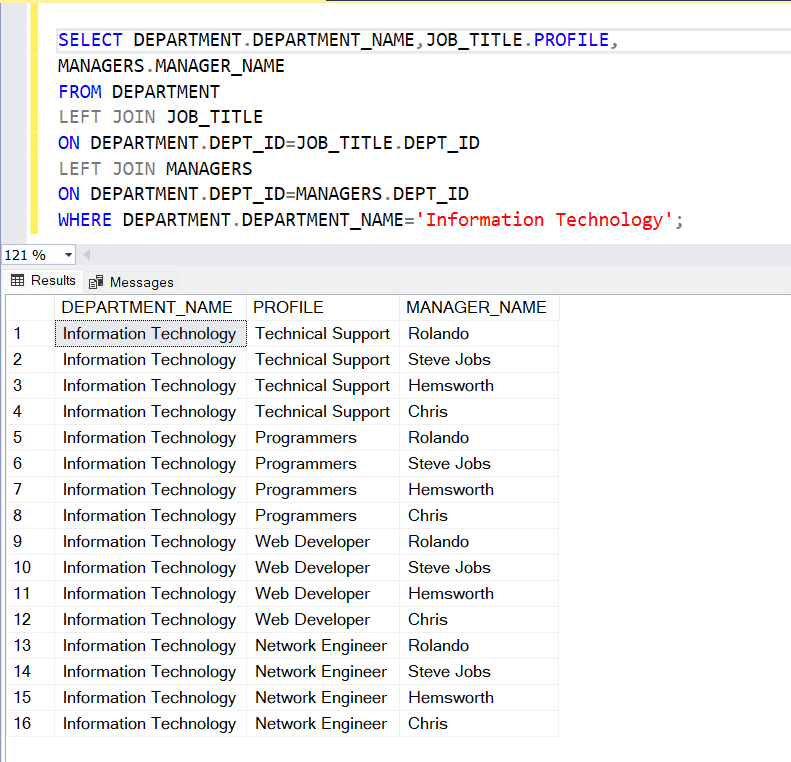Select top-left corner cell of results grid
Viewport: 791px width, 762px height.
pyautogui.click(x=30, y=307)
